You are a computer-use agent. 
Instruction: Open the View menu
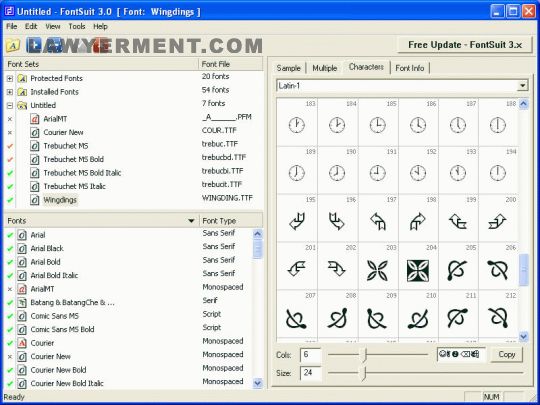pyautogui.click(x=53, y=27)
